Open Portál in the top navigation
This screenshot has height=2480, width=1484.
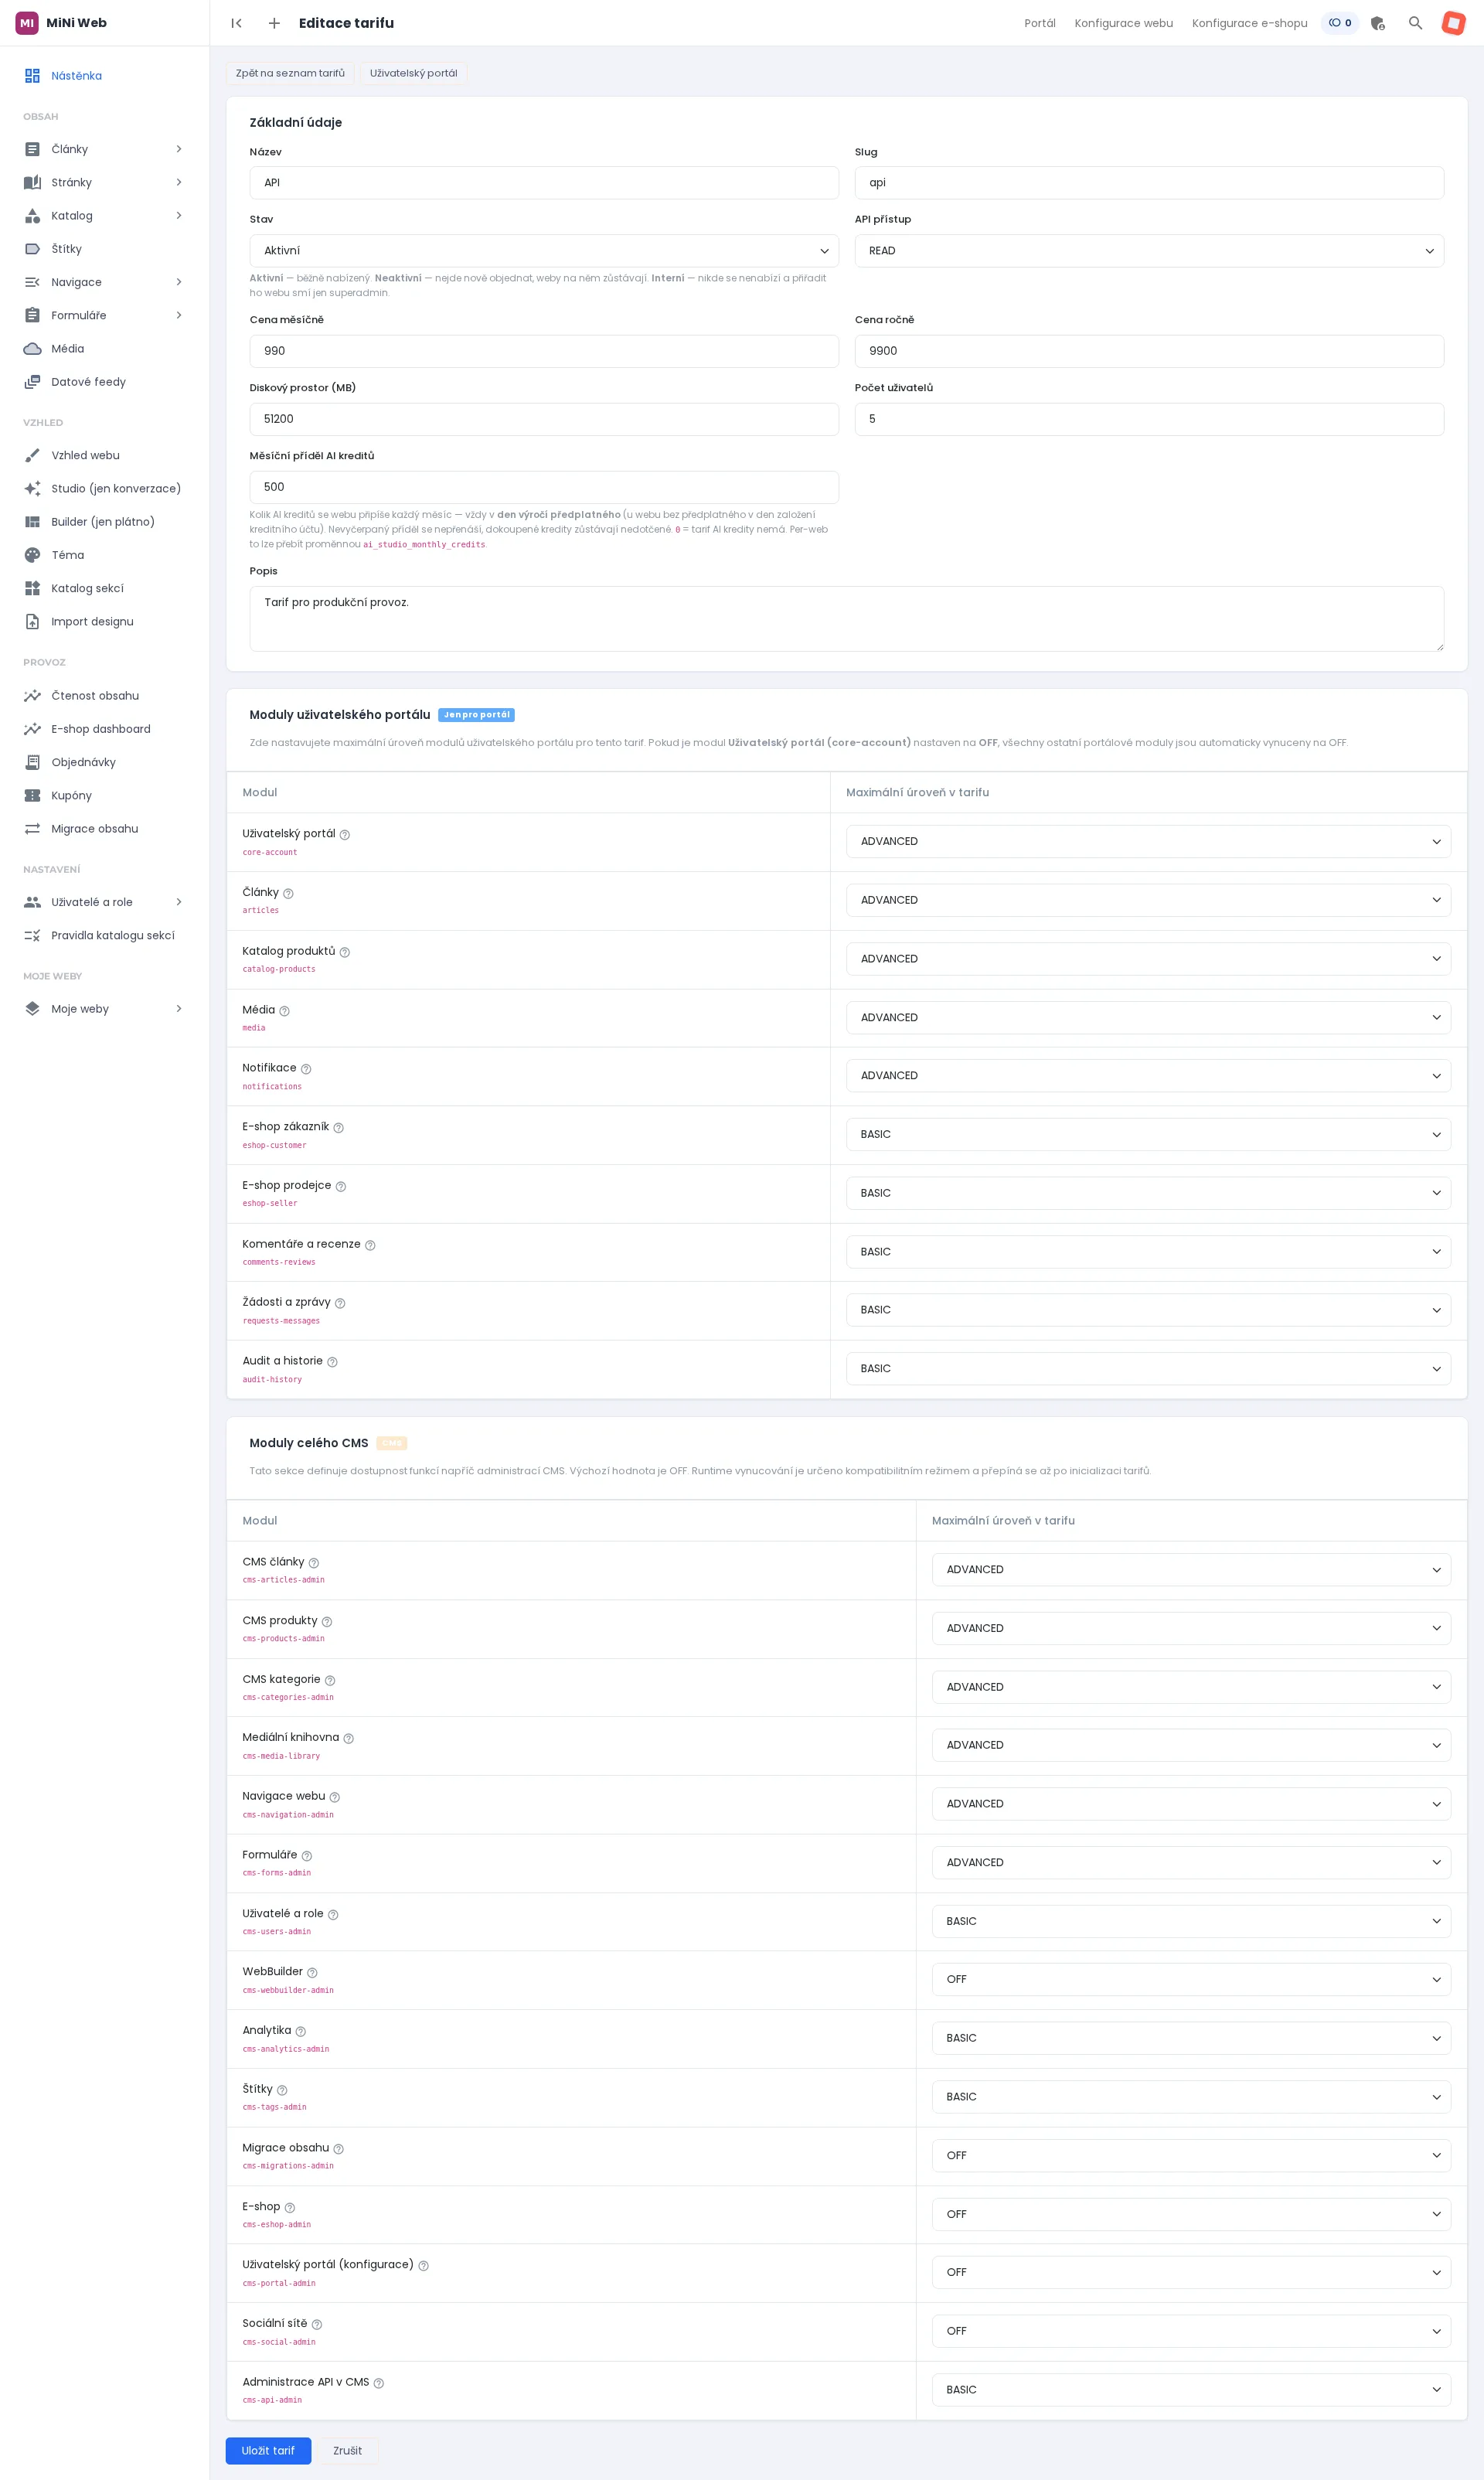click(1039, 23)
